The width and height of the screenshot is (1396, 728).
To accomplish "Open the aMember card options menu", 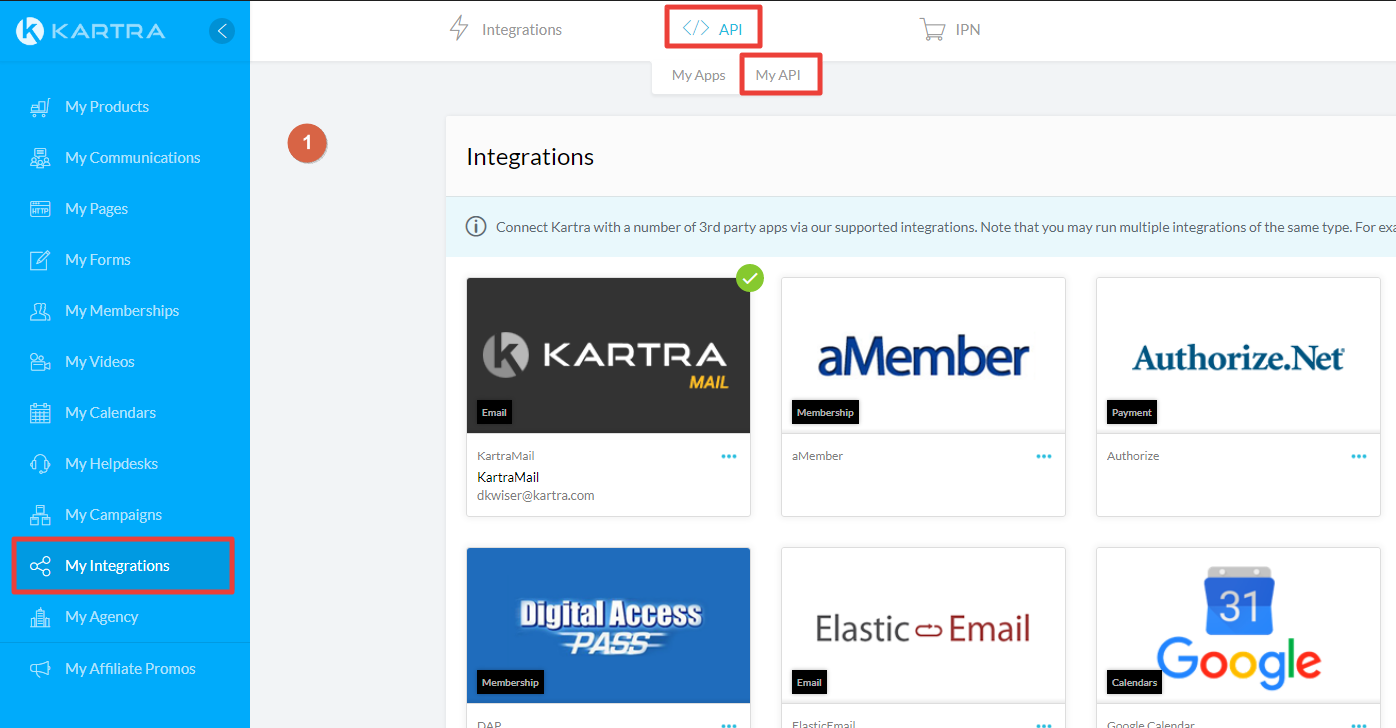I will click(x=1044, y=456).
